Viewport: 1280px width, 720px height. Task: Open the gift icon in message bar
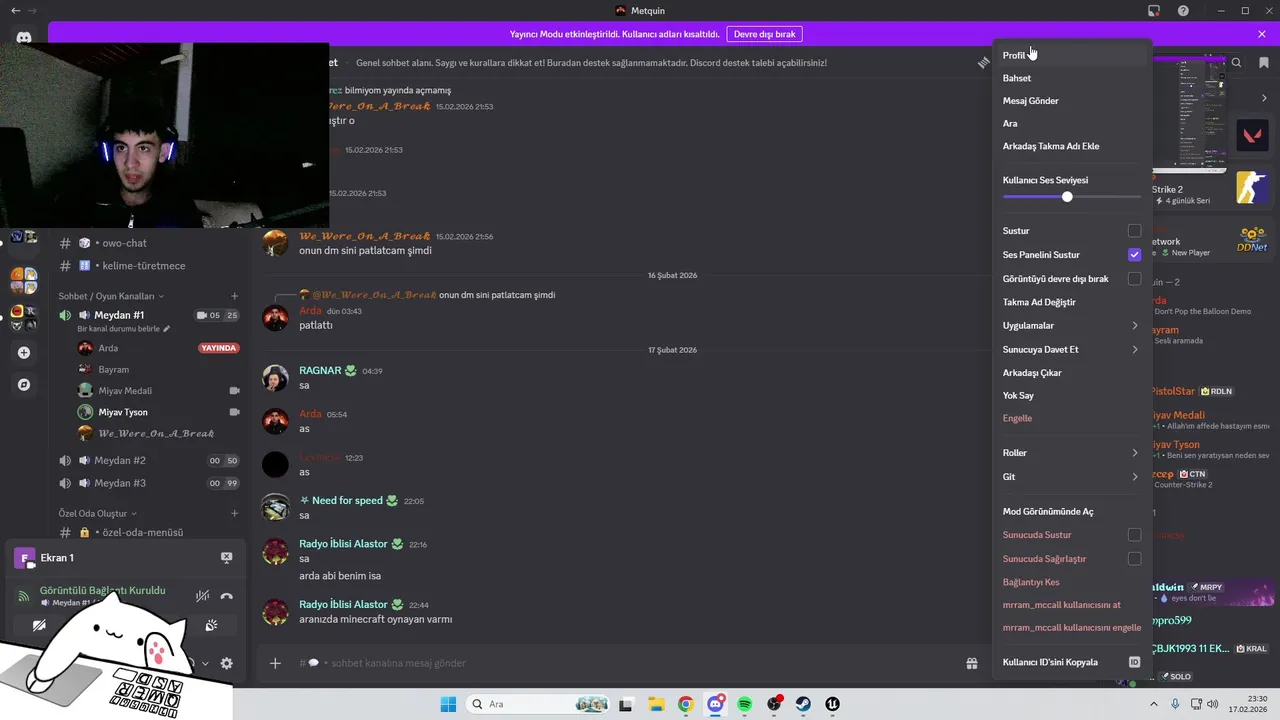pos(971,663)
